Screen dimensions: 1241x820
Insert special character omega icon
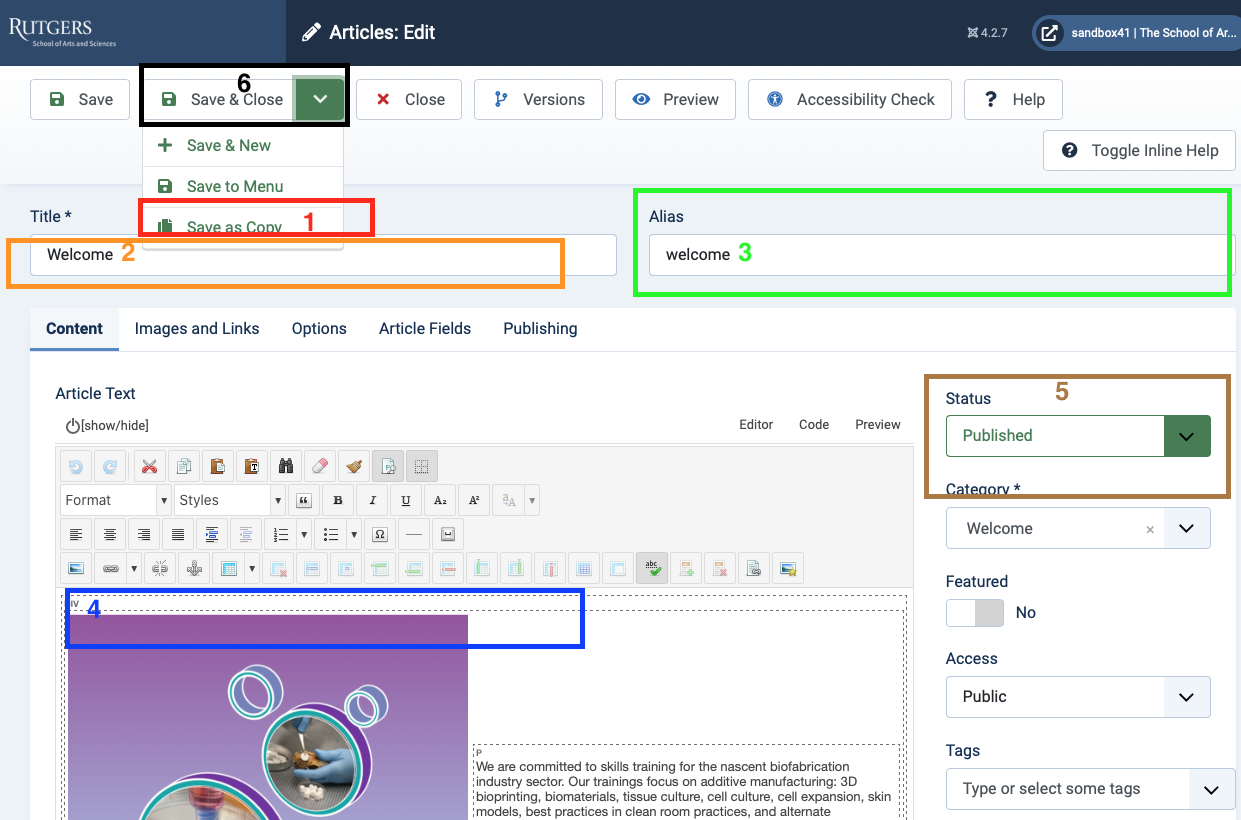click(380, 534)
